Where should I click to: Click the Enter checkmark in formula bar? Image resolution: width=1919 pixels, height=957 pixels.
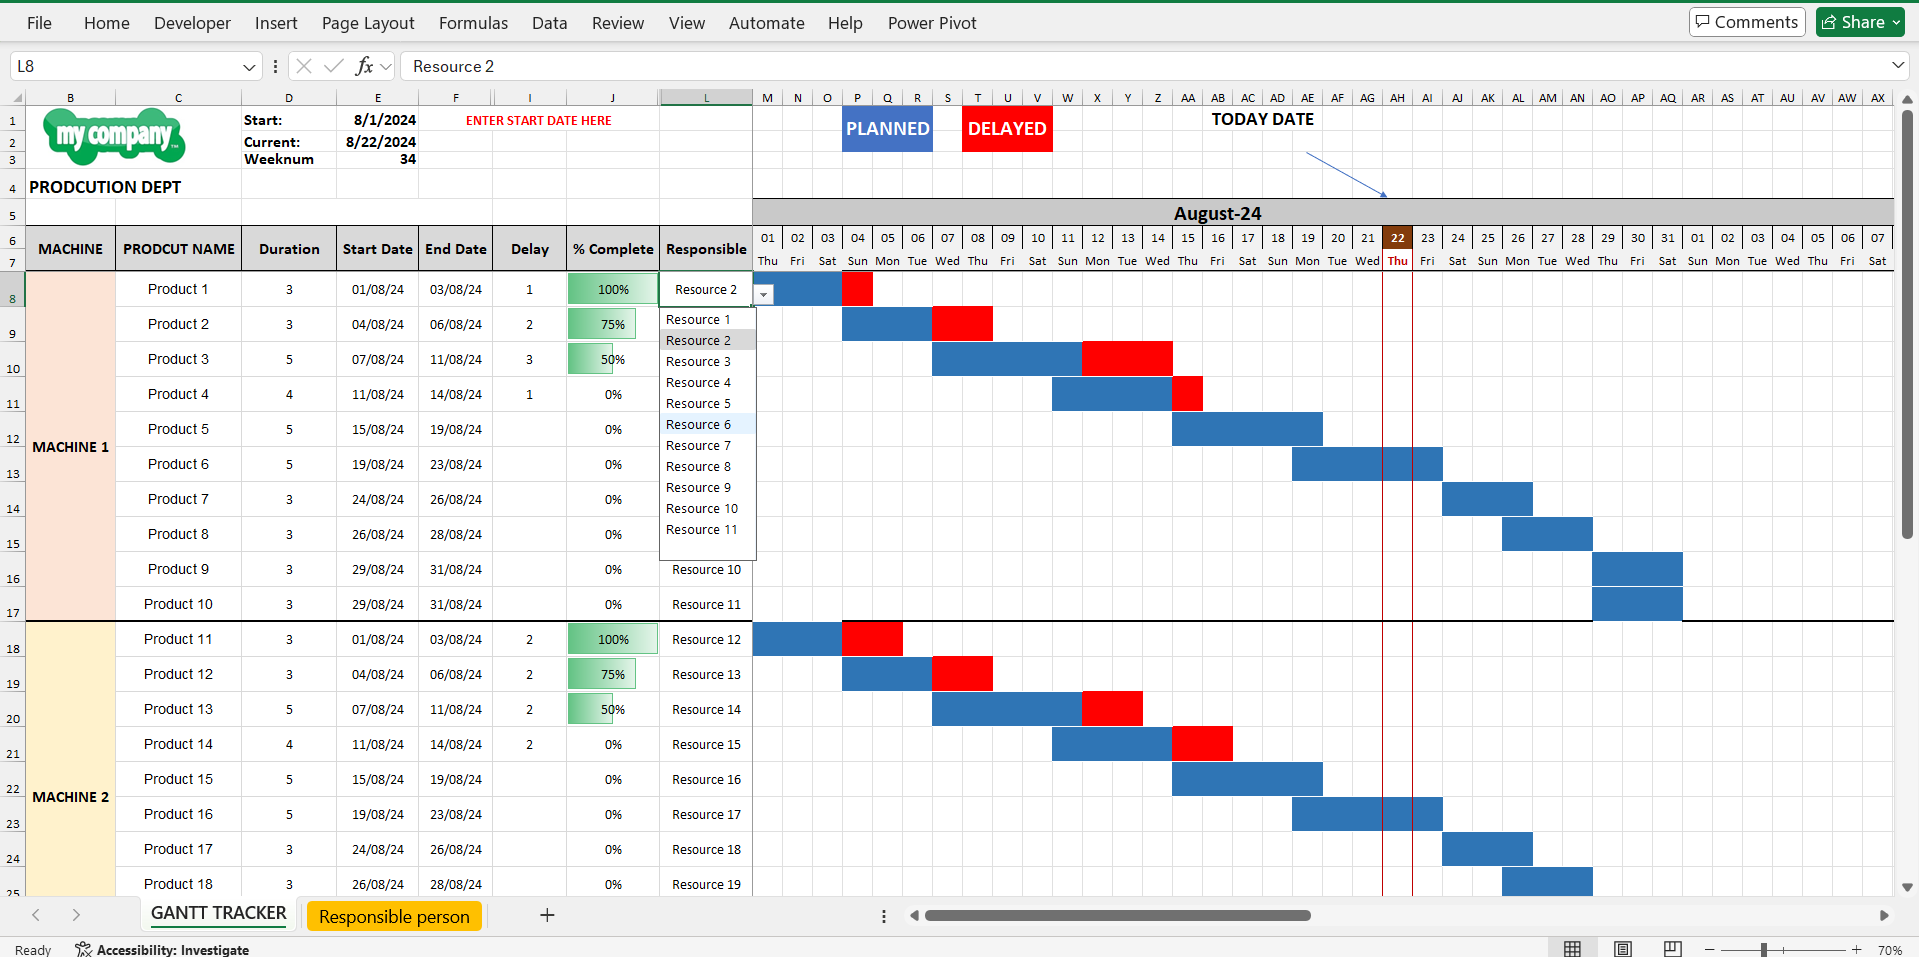point(334,66)
